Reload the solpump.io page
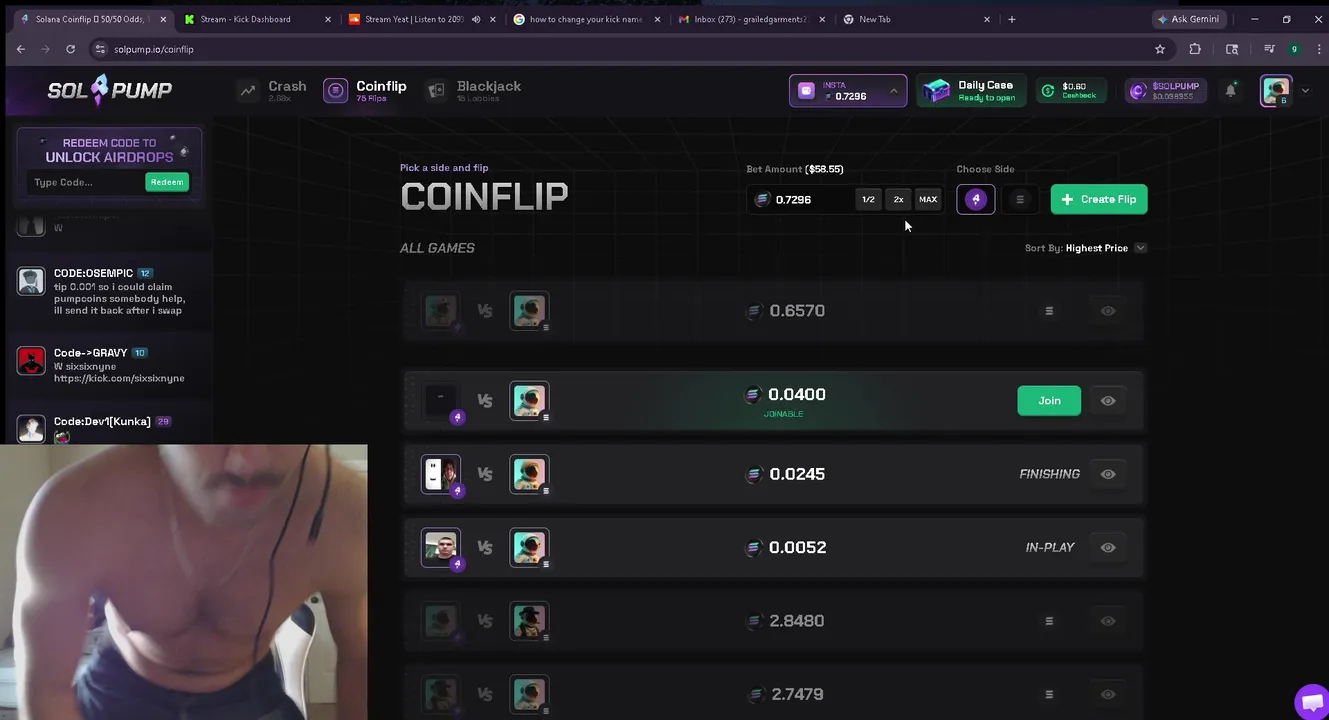The width and height of the screenshot is (1329, 720). tap(70, 49)
